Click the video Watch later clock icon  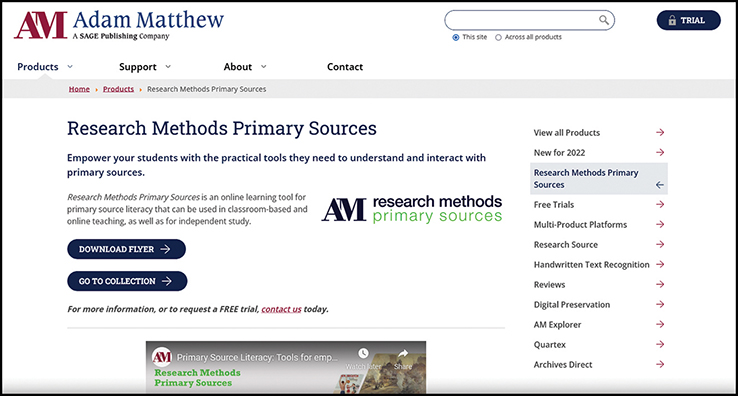point(363,354)
